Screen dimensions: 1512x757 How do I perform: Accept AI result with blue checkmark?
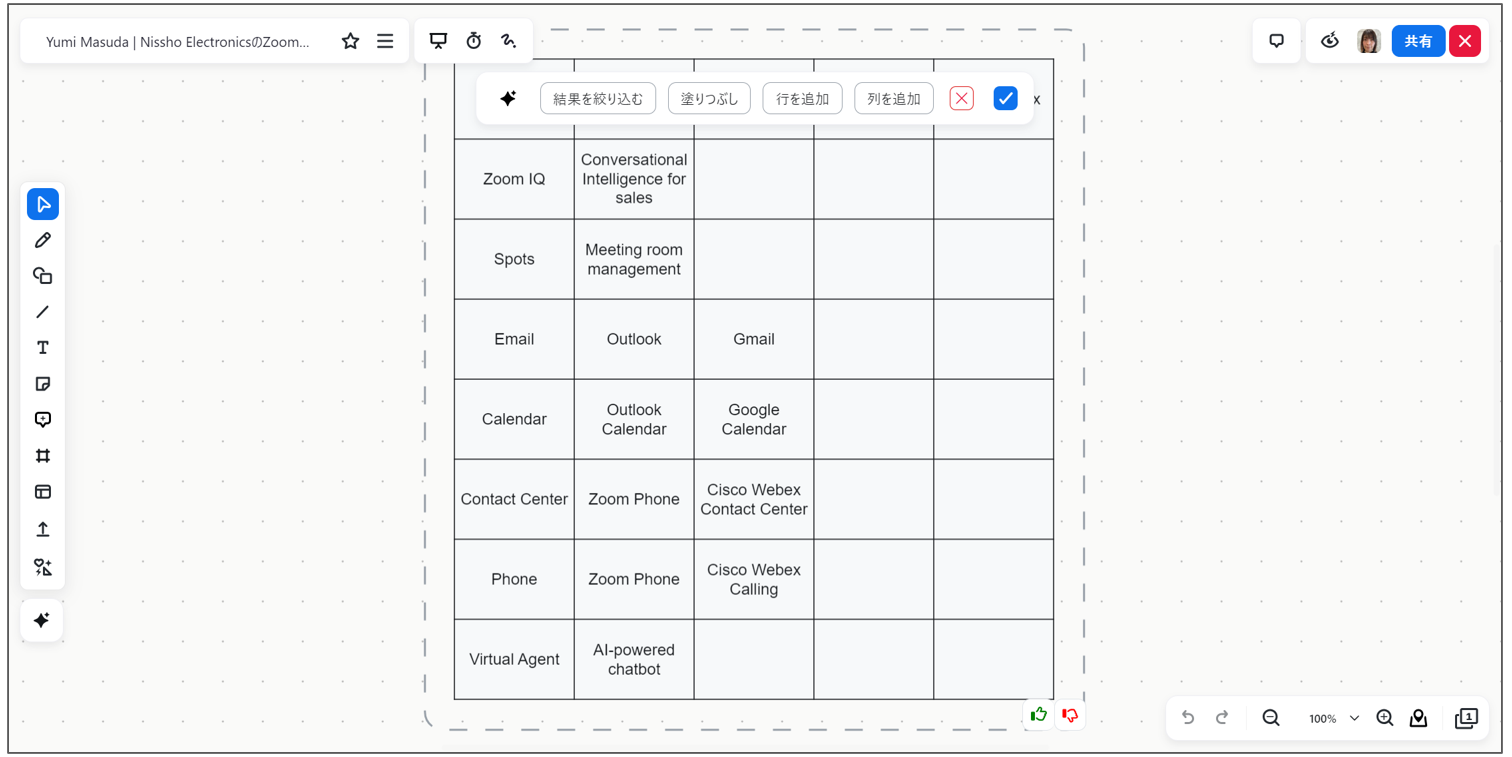pyautogui.click(x=1006, y=98)
